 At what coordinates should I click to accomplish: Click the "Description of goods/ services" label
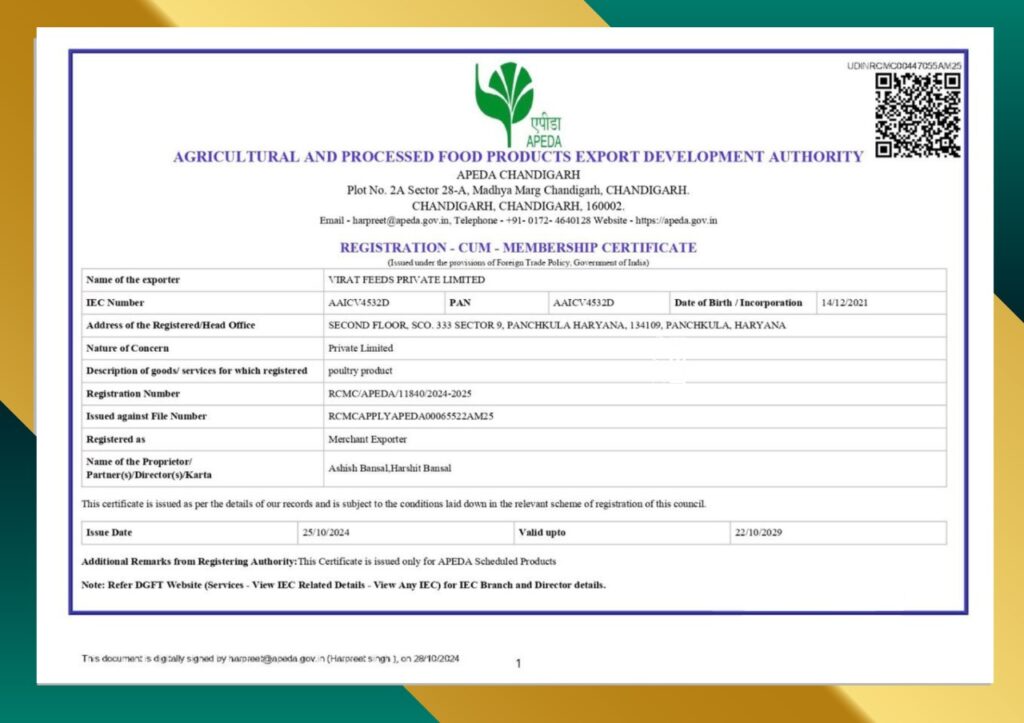coord(197,370)
